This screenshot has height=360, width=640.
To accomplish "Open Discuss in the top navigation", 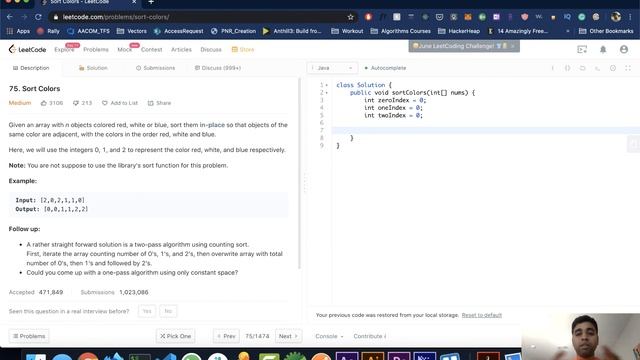I will [x=211, y=49].
